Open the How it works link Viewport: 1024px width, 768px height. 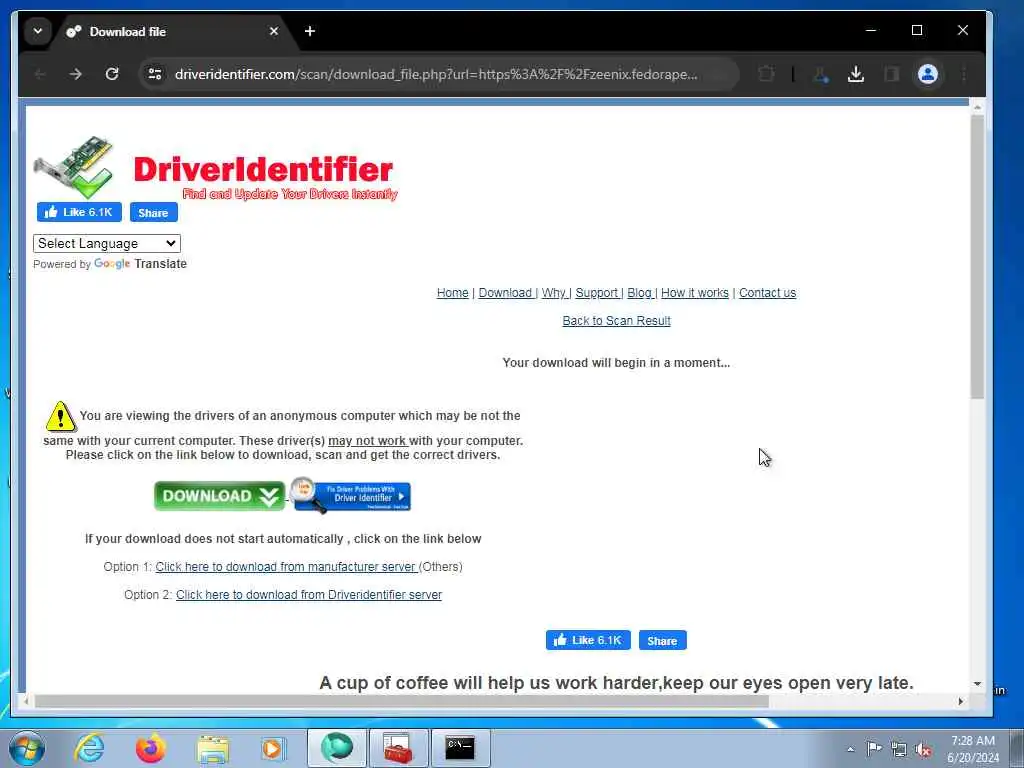pyautogui.click(x=694, y=293)
